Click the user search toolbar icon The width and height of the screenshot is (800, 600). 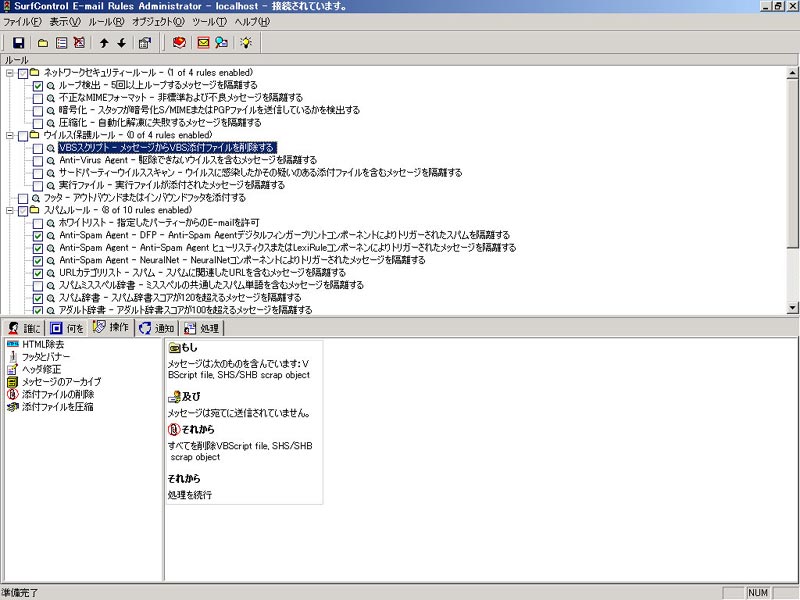click(x=221, y=43)
